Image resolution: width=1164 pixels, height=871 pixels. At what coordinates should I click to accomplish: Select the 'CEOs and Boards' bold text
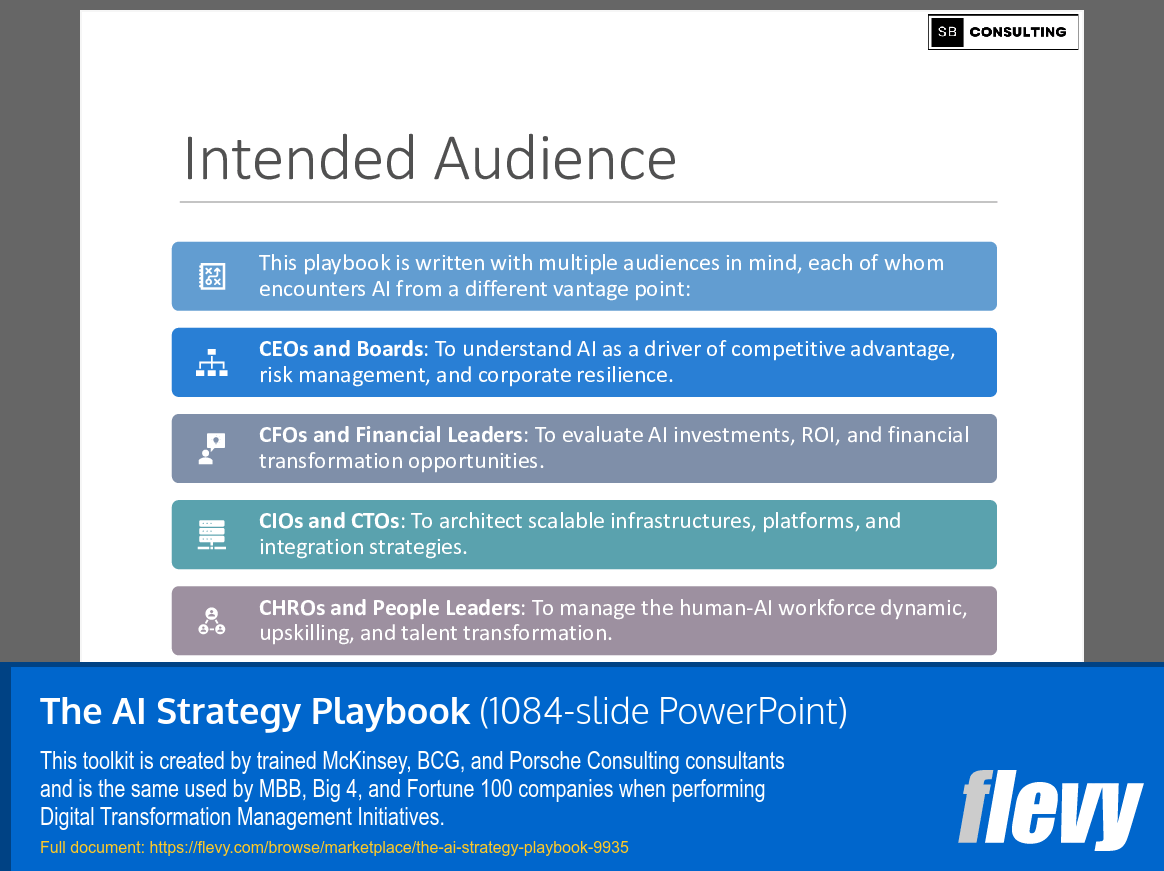point(341,349)
